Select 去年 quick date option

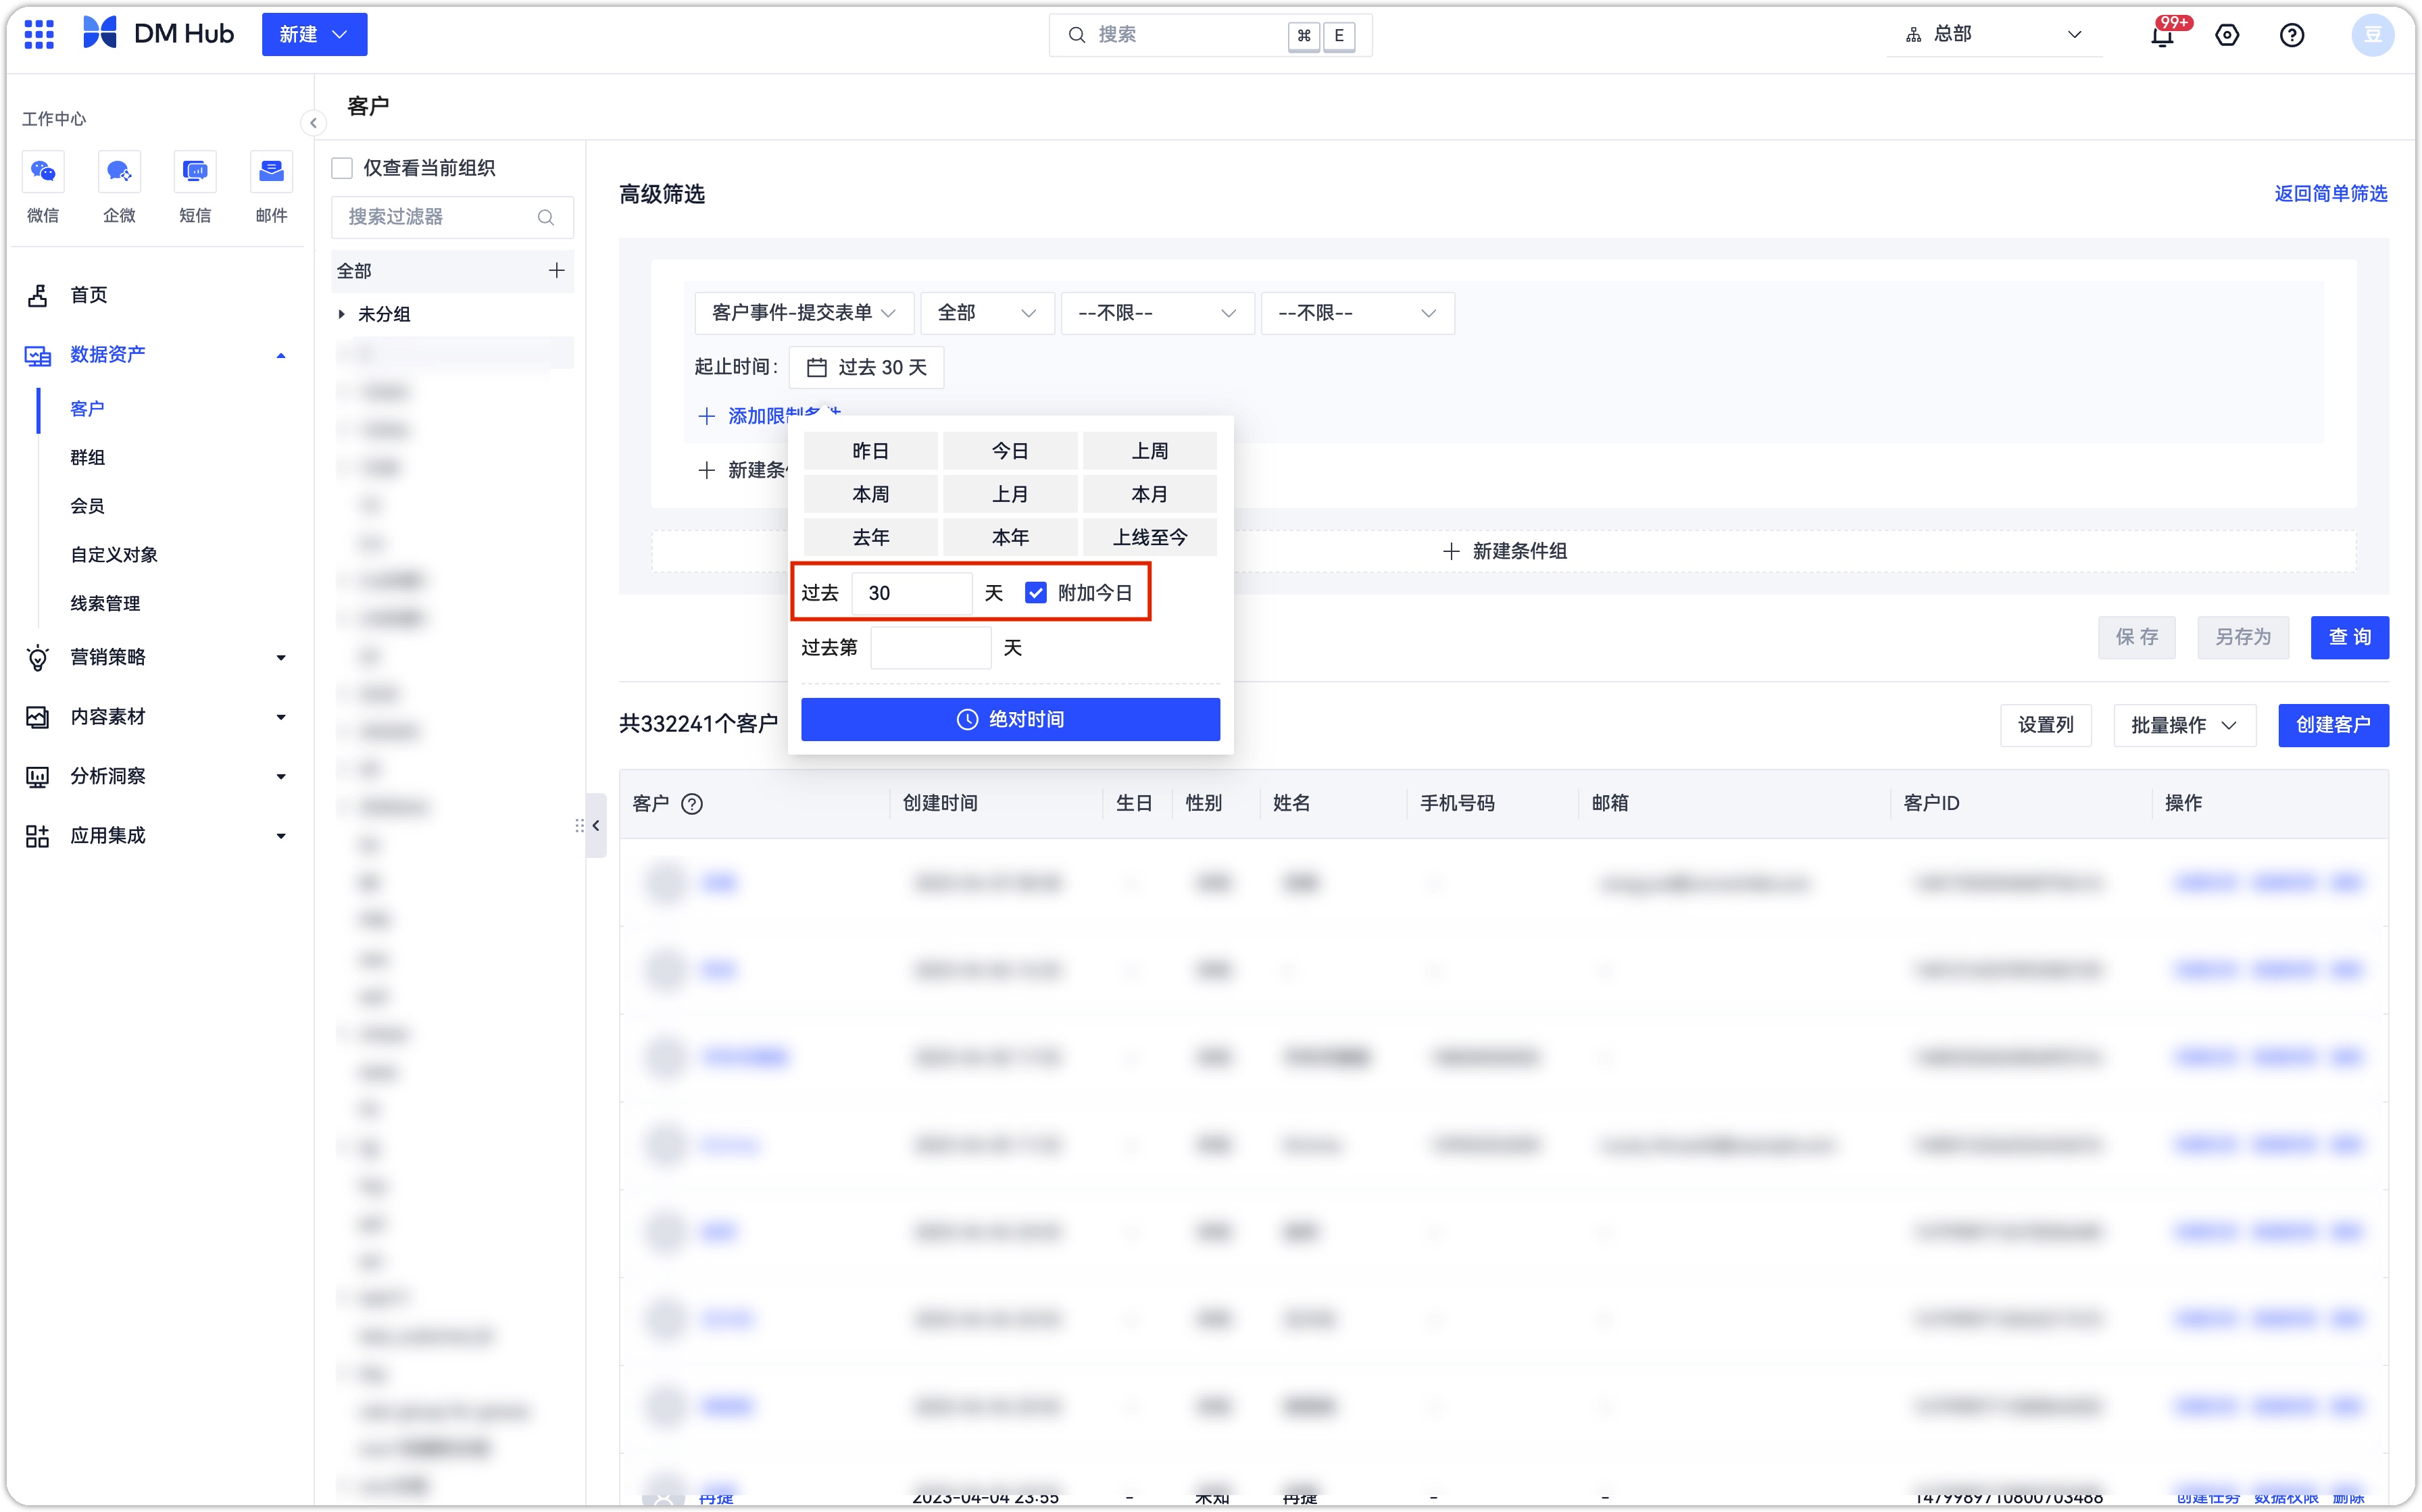coord(870,537)
